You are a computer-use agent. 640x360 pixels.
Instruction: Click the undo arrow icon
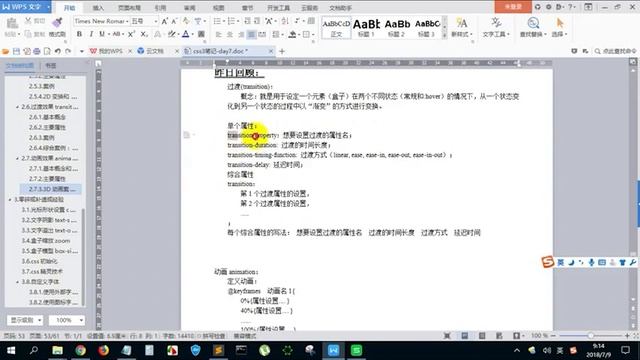58,51
